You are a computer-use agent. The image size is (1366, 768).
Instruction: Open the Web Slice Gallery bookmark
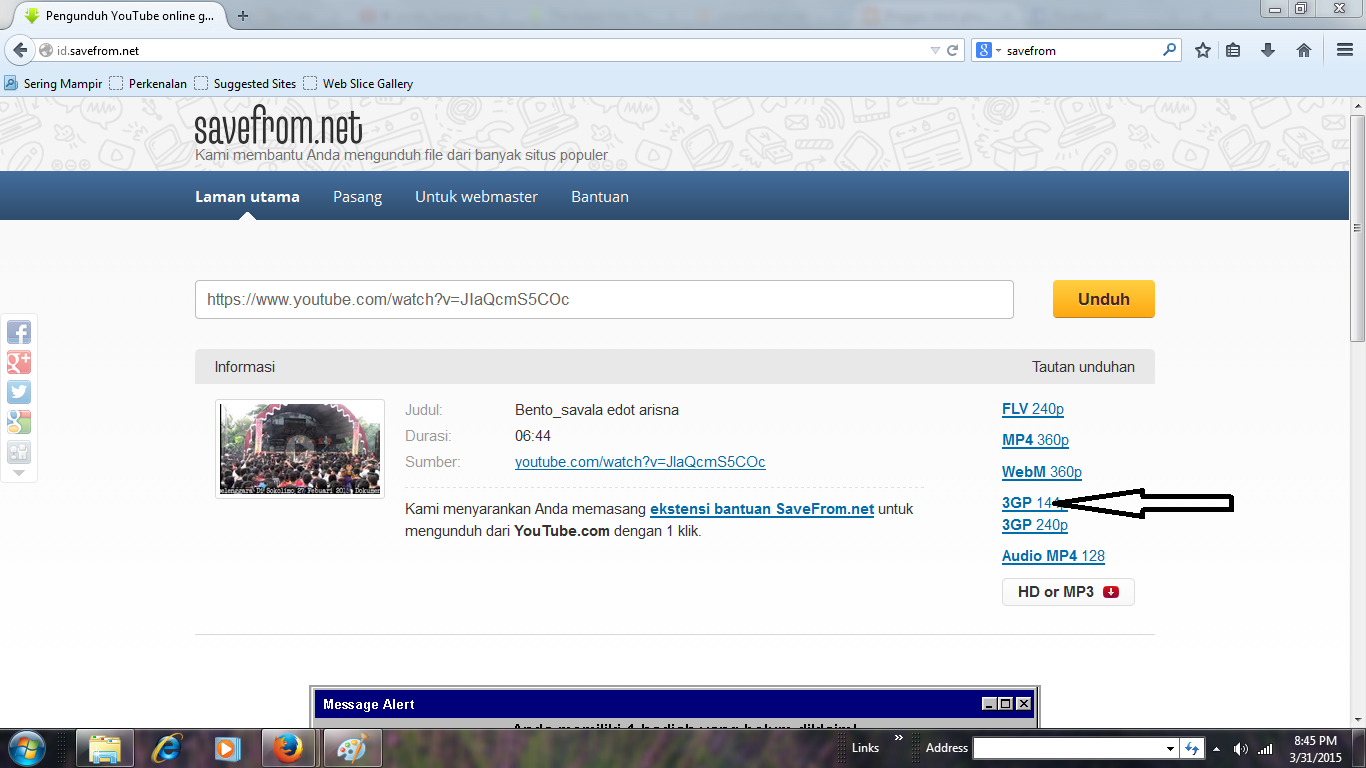pos(358,84)
